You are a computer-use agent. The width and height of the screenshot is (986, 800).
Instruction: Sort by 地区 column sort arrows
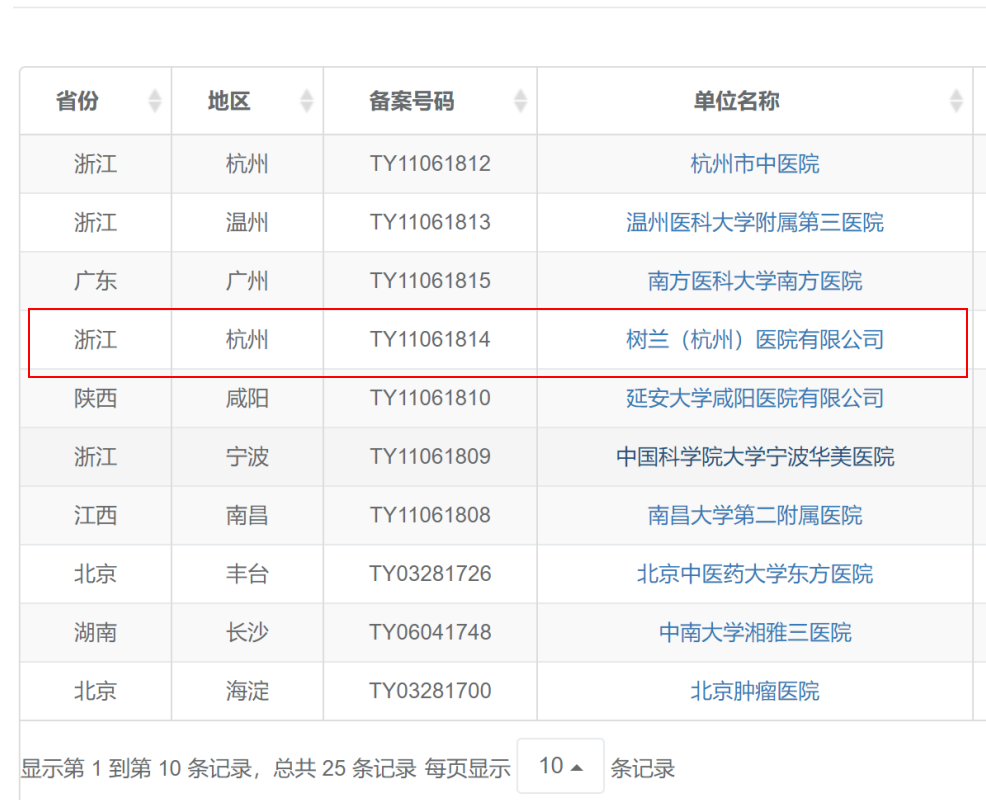tap(306, 101)
